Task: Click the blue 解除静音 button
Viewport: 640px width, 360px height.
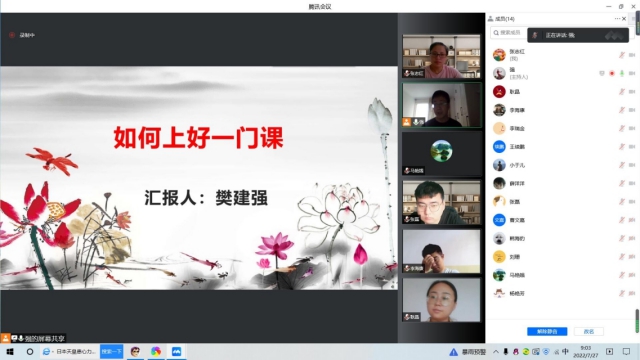Action: point(547,331)
